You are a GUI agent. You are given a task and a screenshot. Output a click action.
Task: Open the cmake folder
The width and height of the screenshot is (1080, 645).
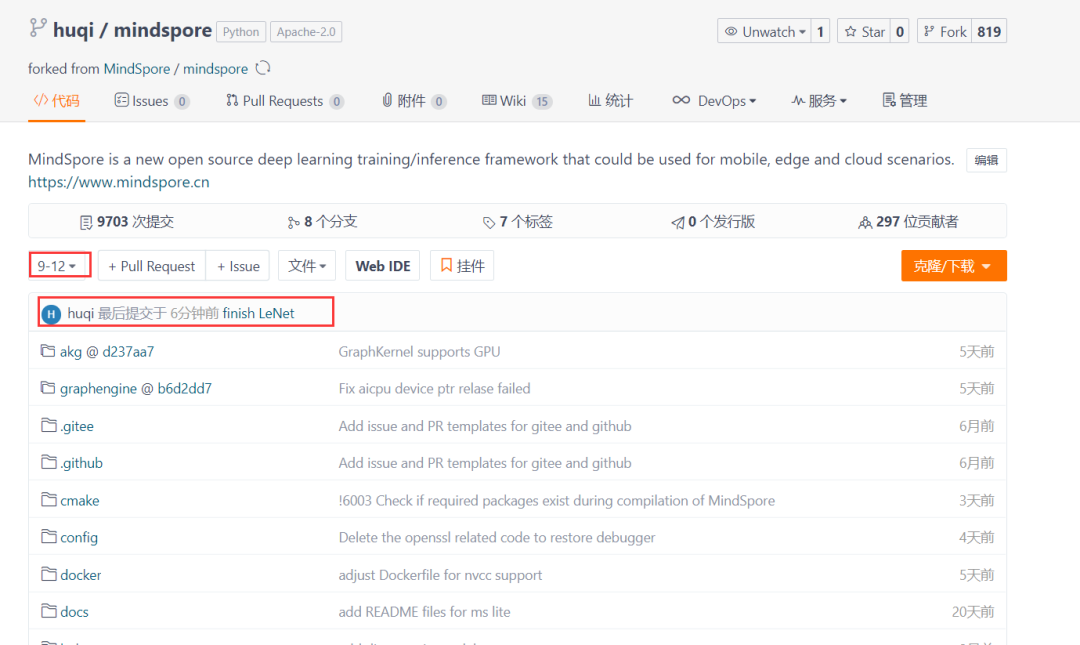(79, 500)
